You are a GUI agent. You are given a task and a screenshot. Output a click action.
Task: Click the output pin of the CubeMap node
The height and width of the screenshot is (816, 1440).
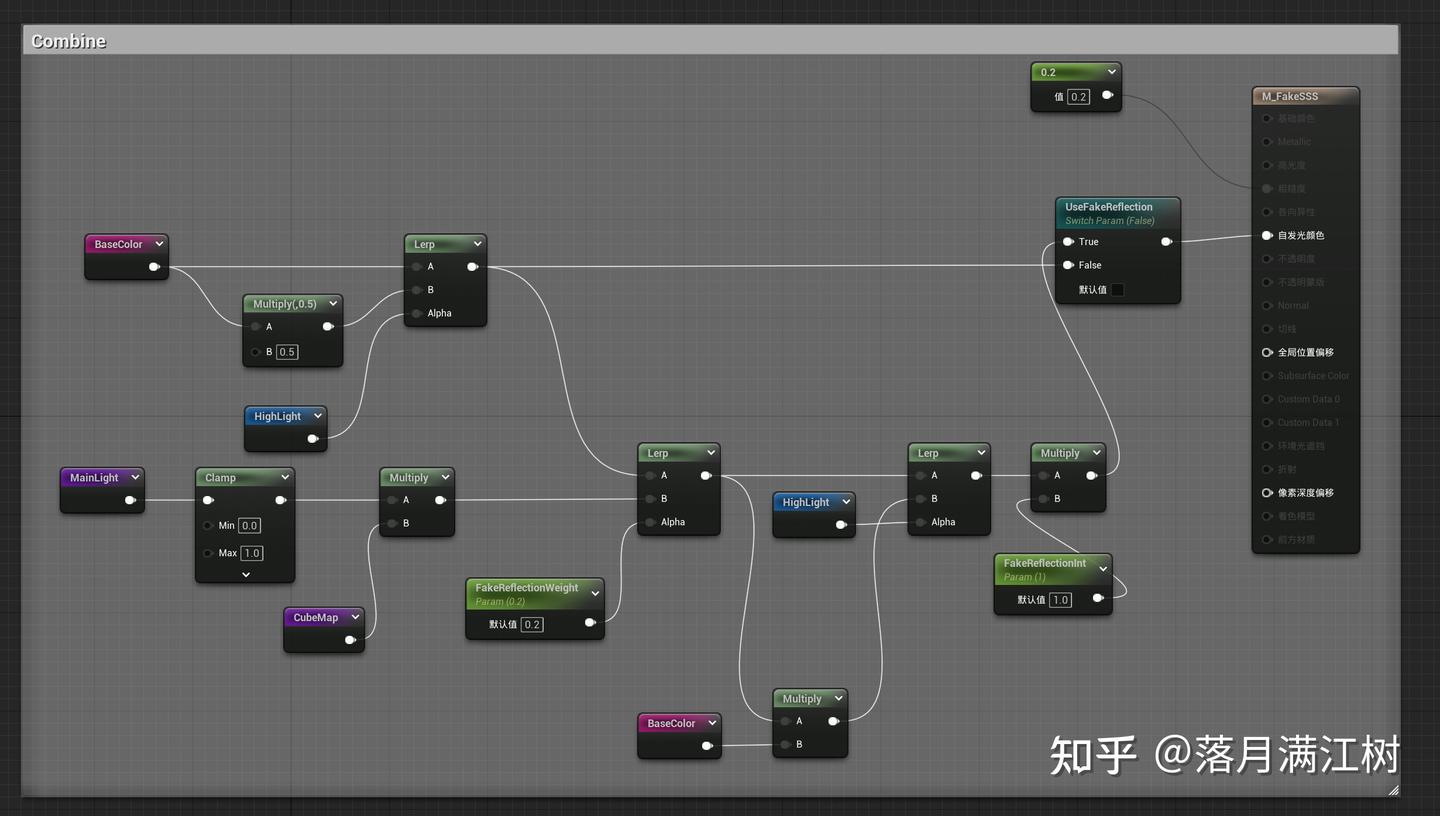(350, 640)
